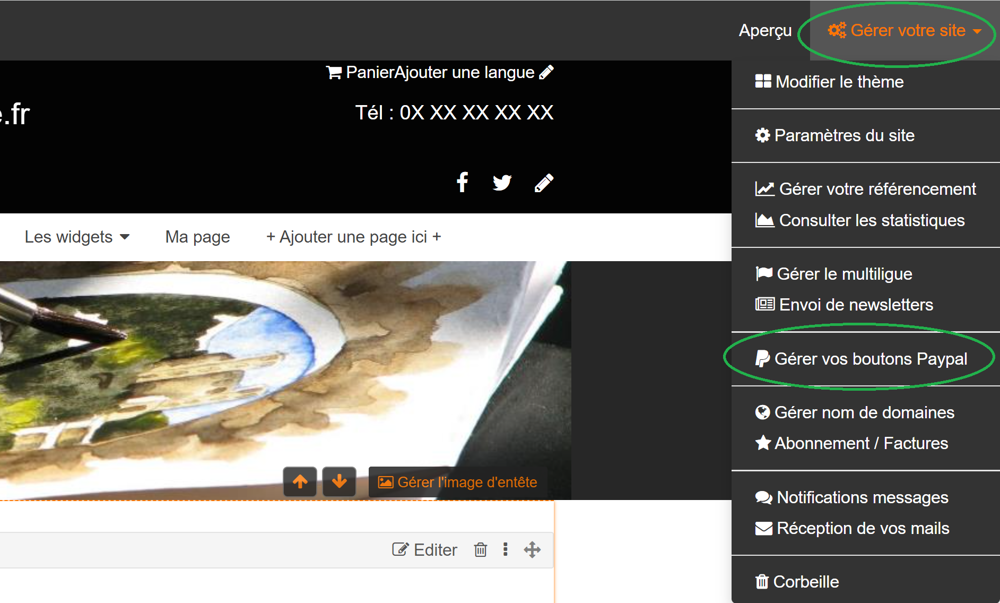Edit social links with pencil icon
Screen dimensions: 1000x603
point(544,182)
